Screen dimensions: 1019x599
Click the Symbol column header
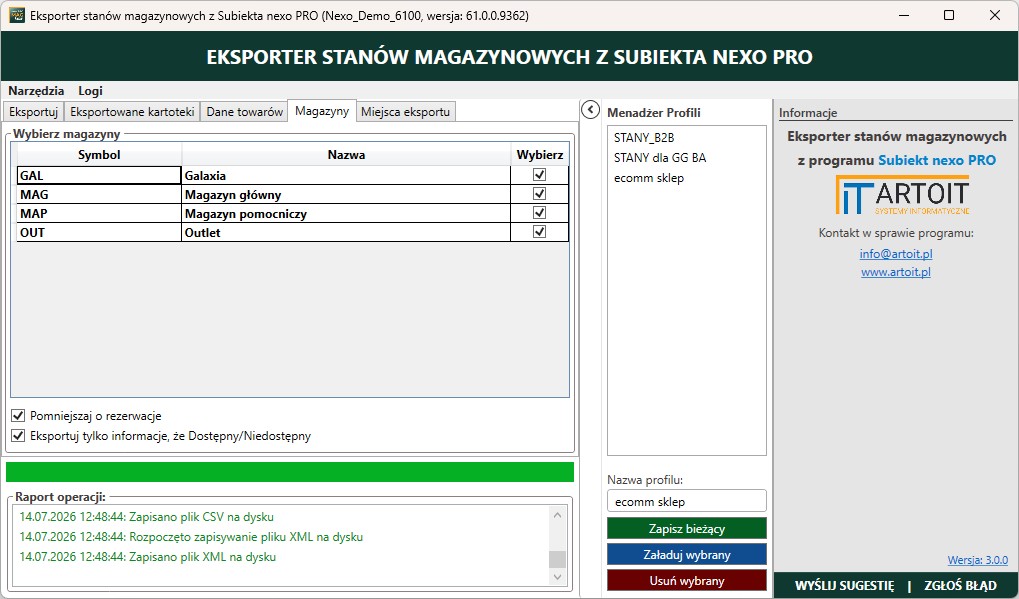click(x=99, y=155)
